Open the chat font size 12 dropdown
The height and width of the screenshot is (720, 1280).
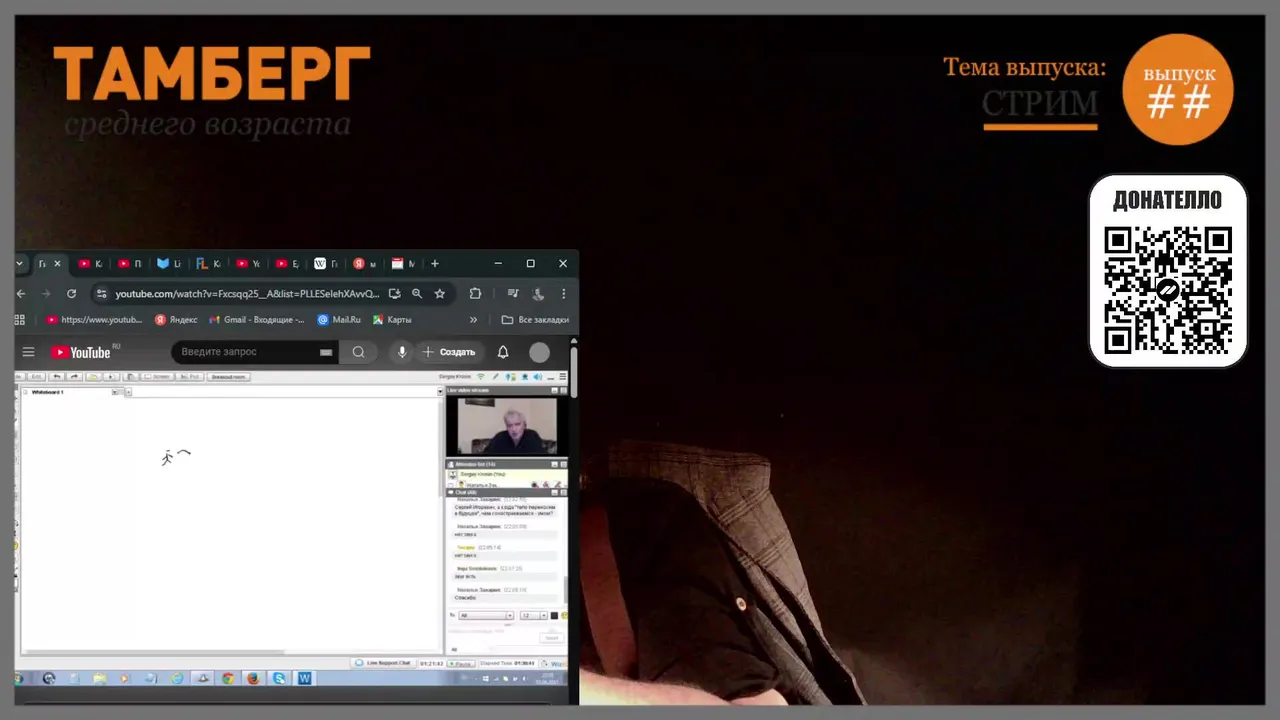pyautogui.click(x=533, y=616)
